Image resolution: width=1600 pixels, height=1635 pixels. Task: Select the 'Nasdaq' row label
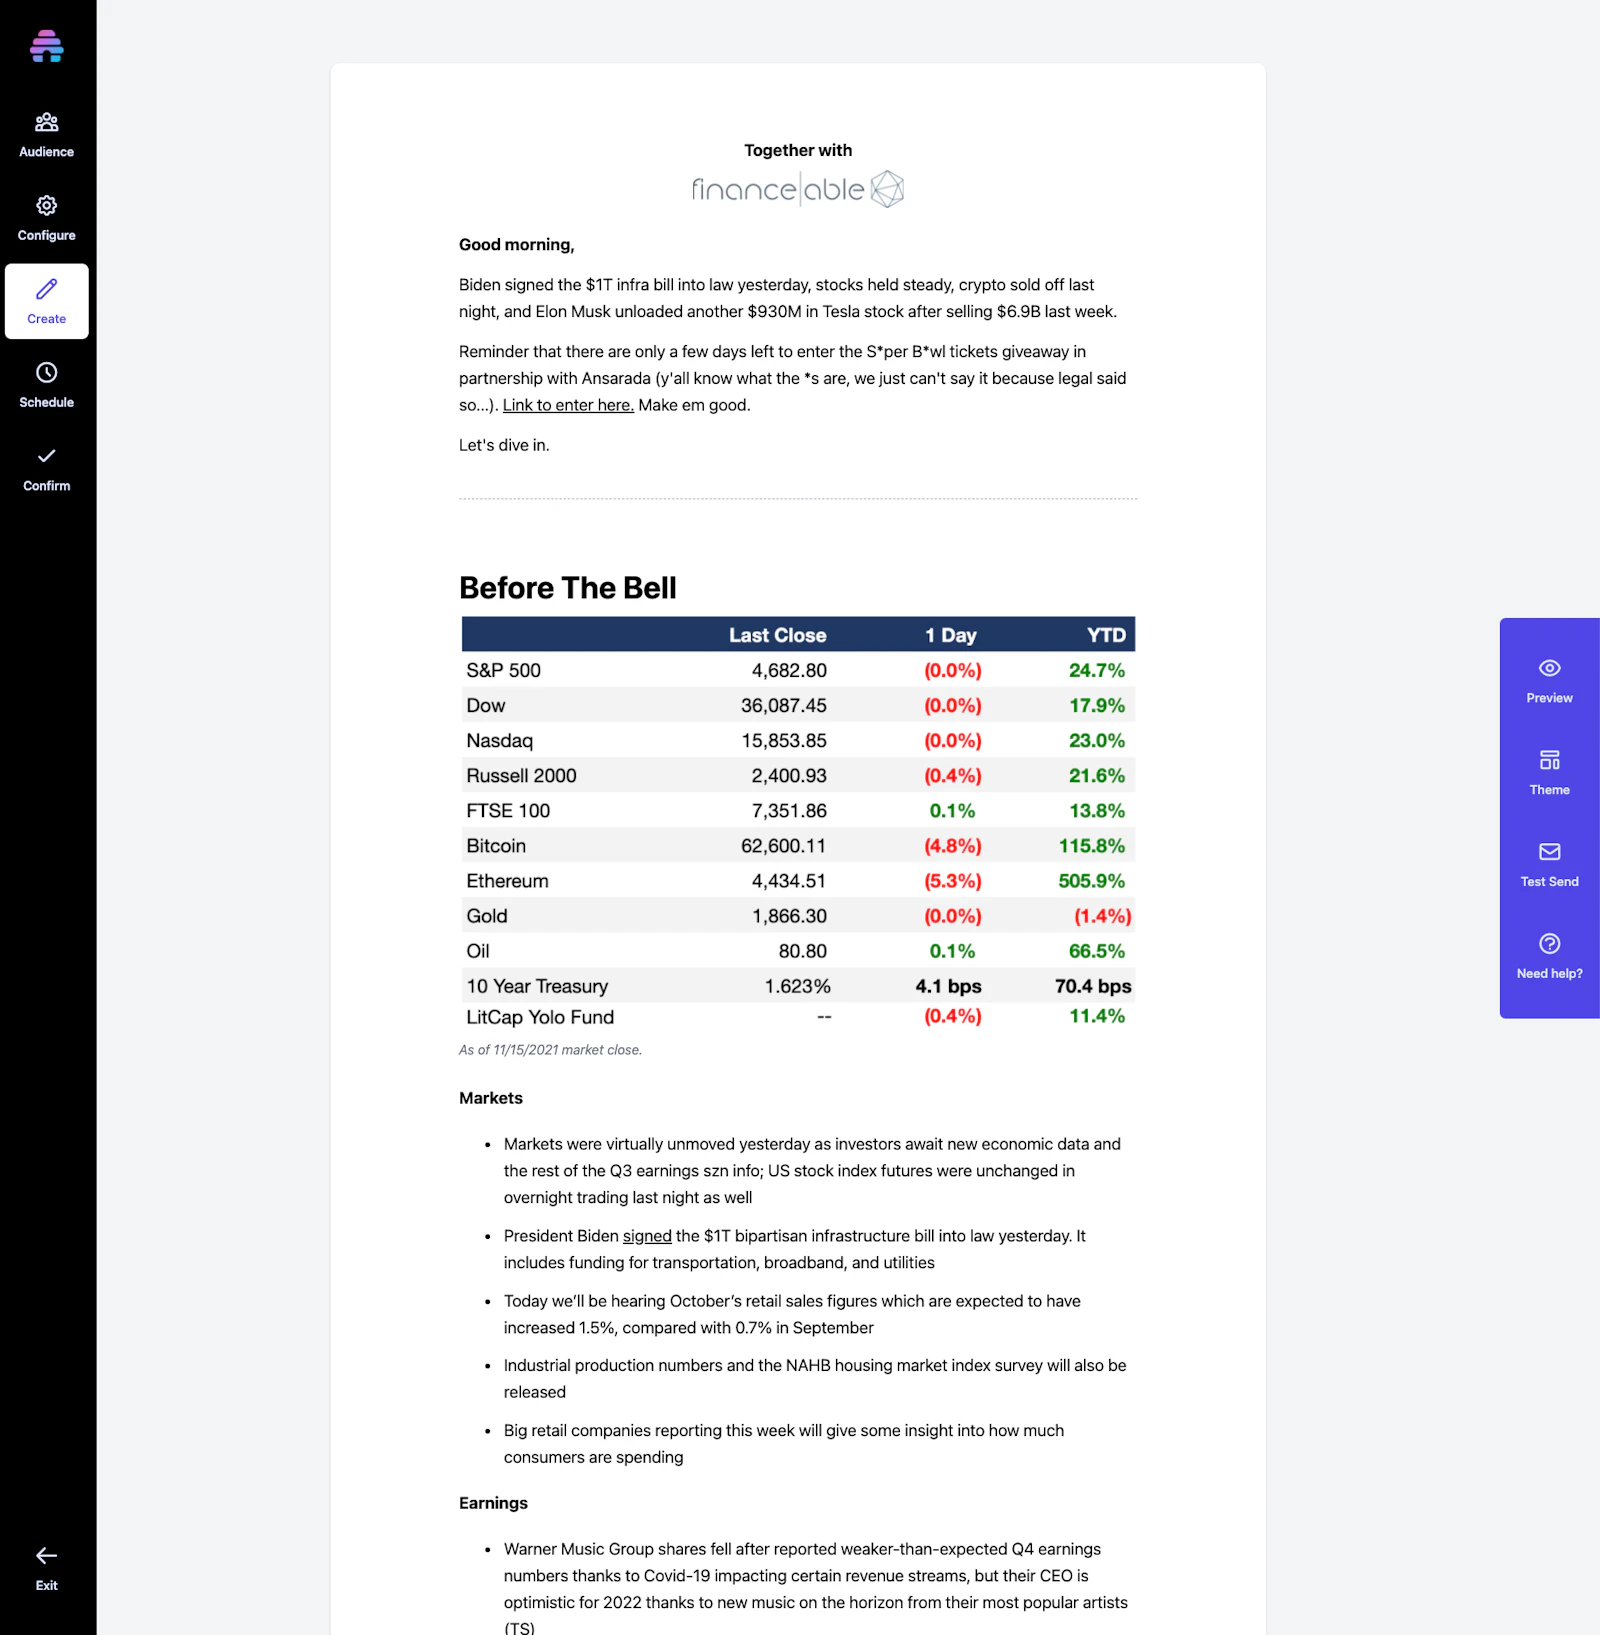coord(499,740)
